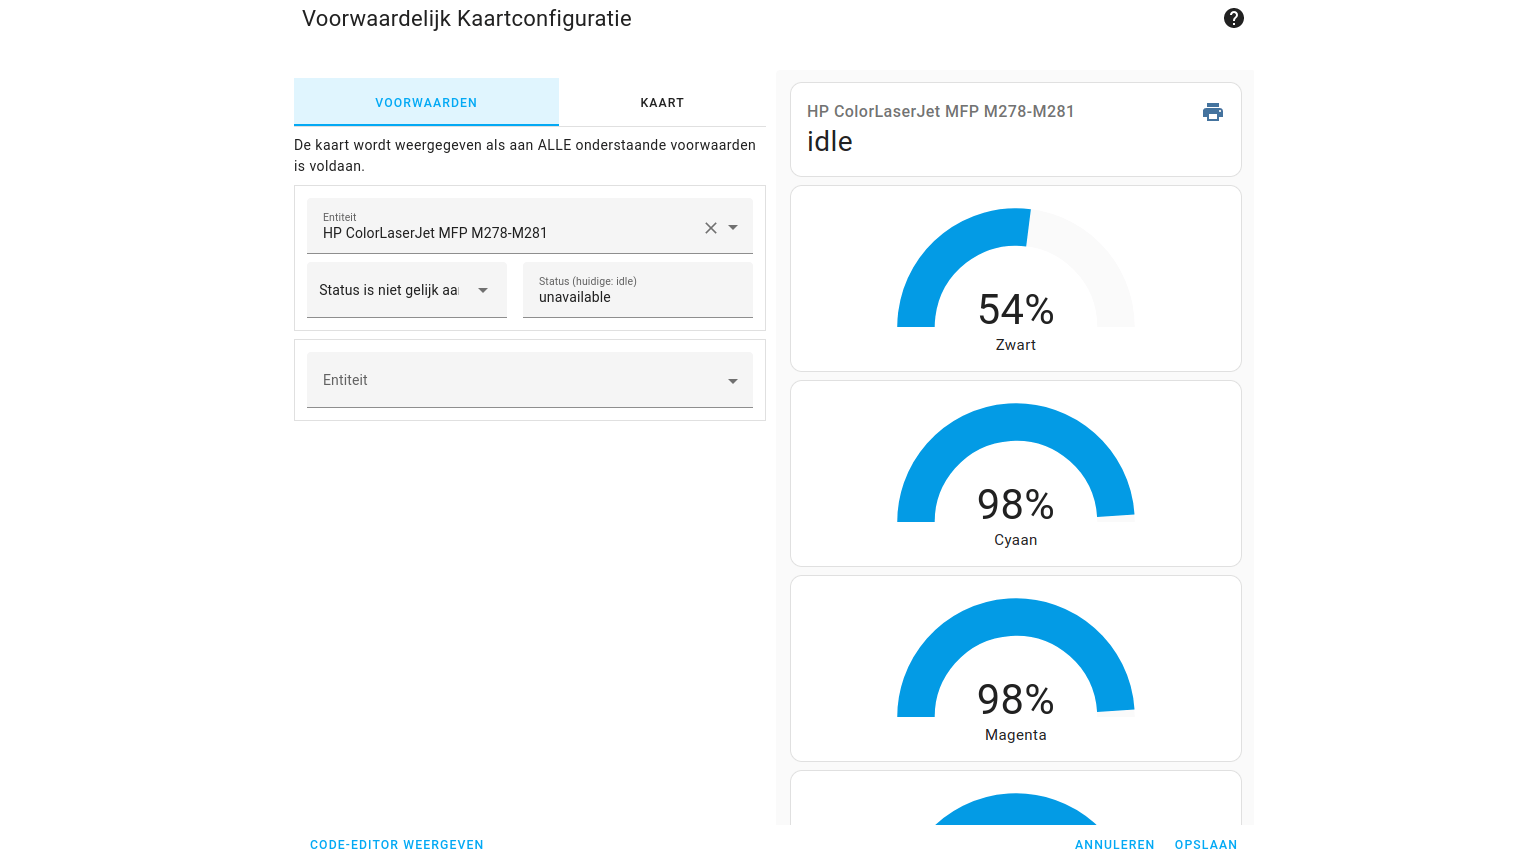Clear the selected HP ColorLaserJet entity
Image resolution: width=1536 pixels, height=864 pixels.
coord(711,228)
